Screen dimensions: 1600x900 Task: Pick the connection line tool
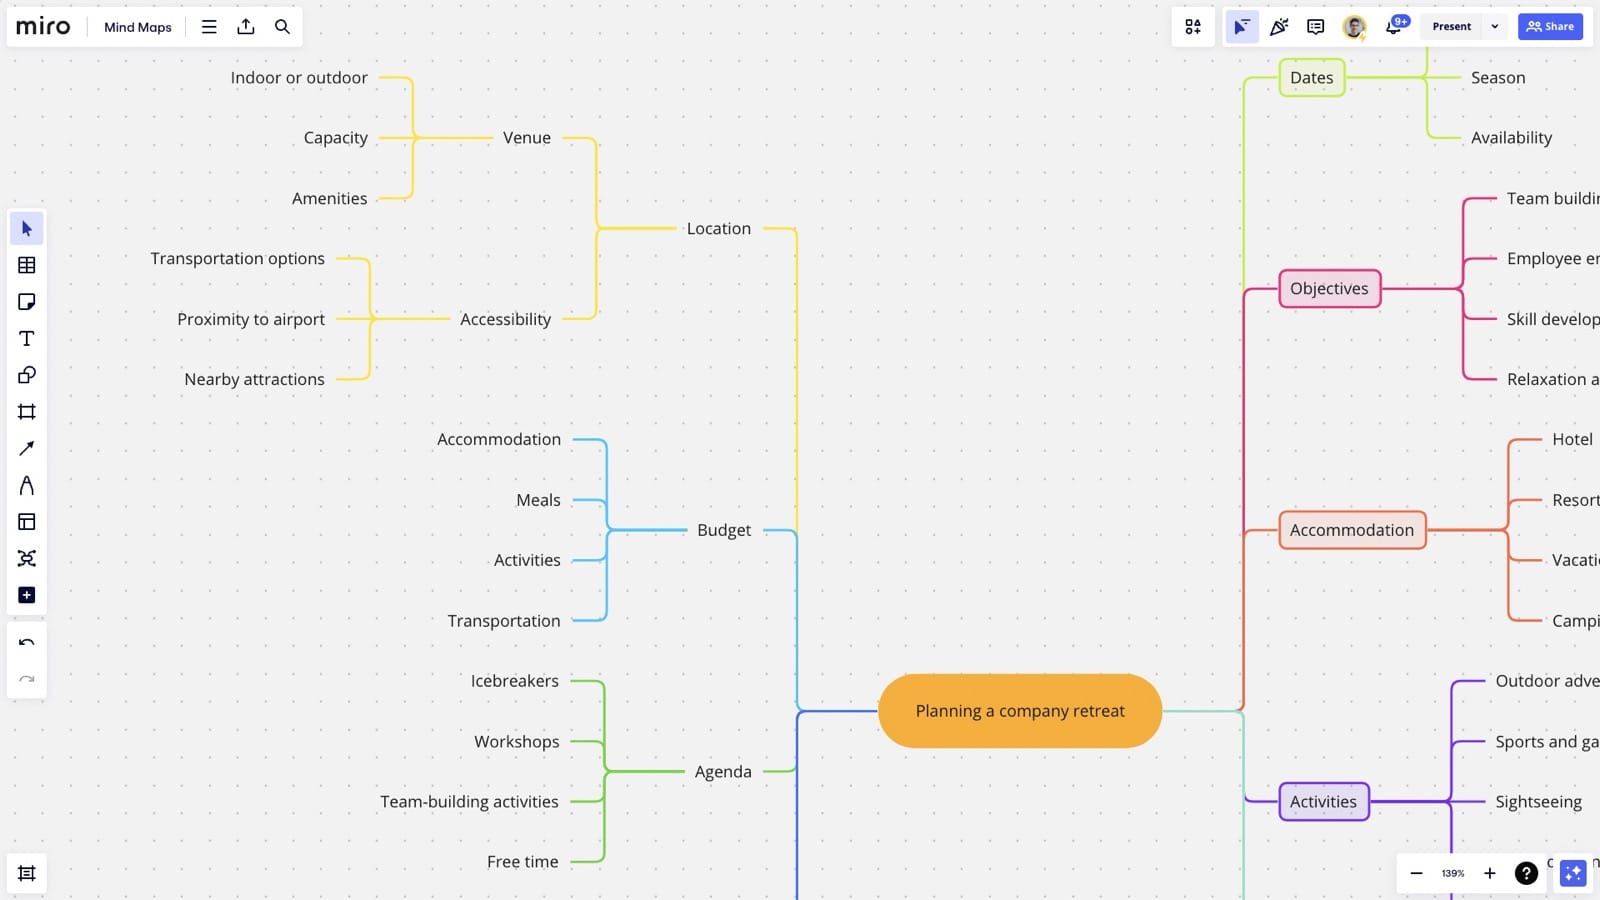[x=27, y=448]
